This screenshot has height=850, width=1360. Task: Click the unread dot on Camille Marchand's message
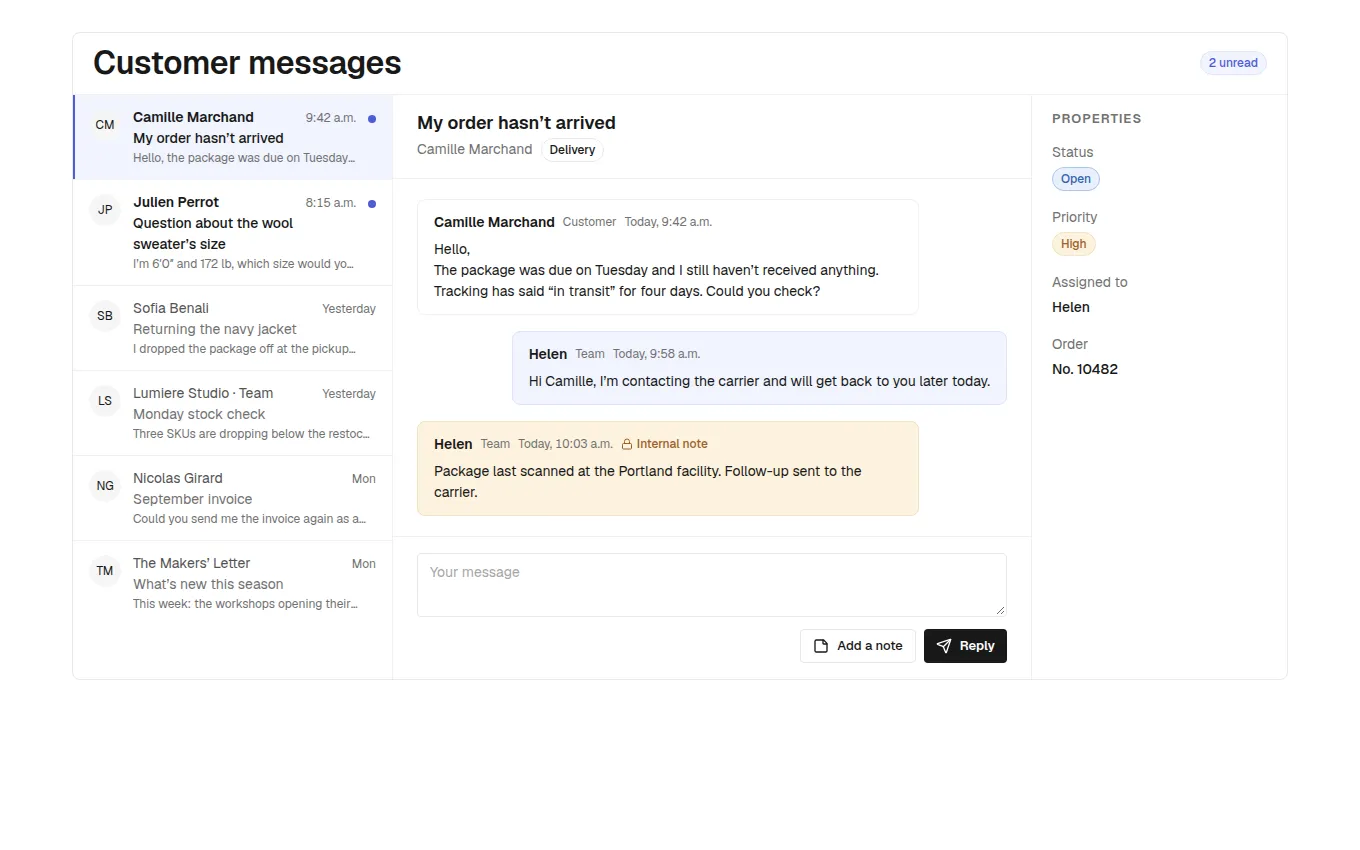(372, 118)
